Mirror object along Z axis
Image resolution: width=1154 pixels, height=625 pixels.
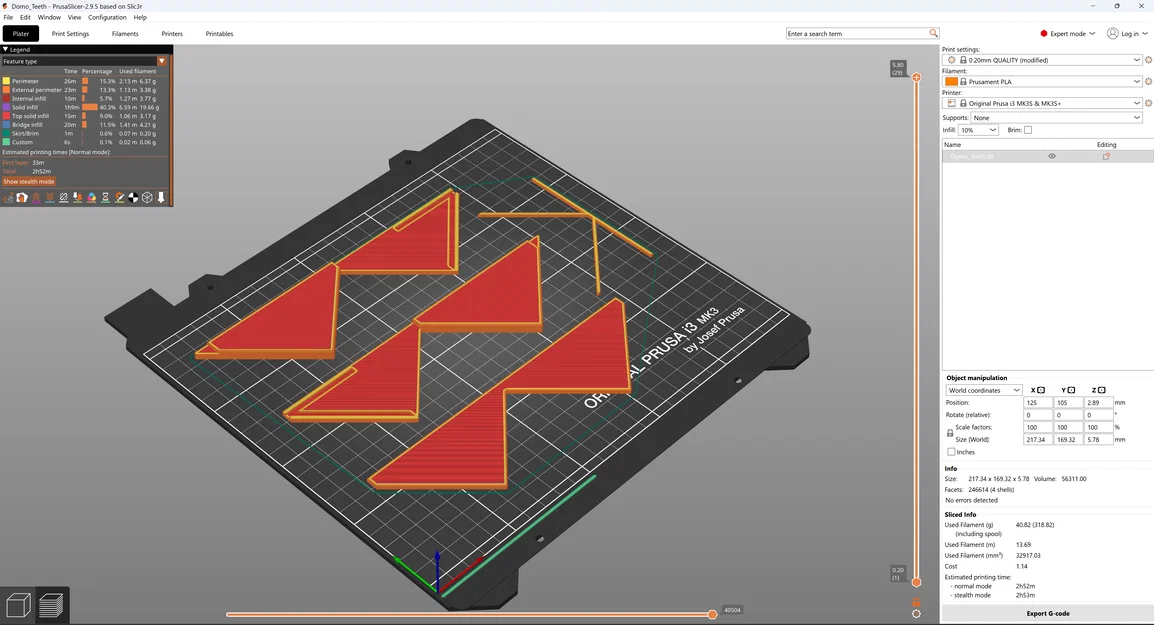pyautogui.click(x=1102, y=390)
